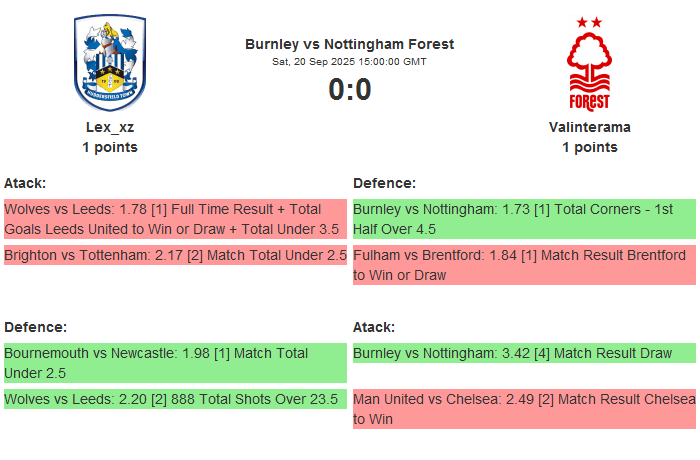Select Wolves vs Leeds Total Shots bet

click(x=174, y=400)
